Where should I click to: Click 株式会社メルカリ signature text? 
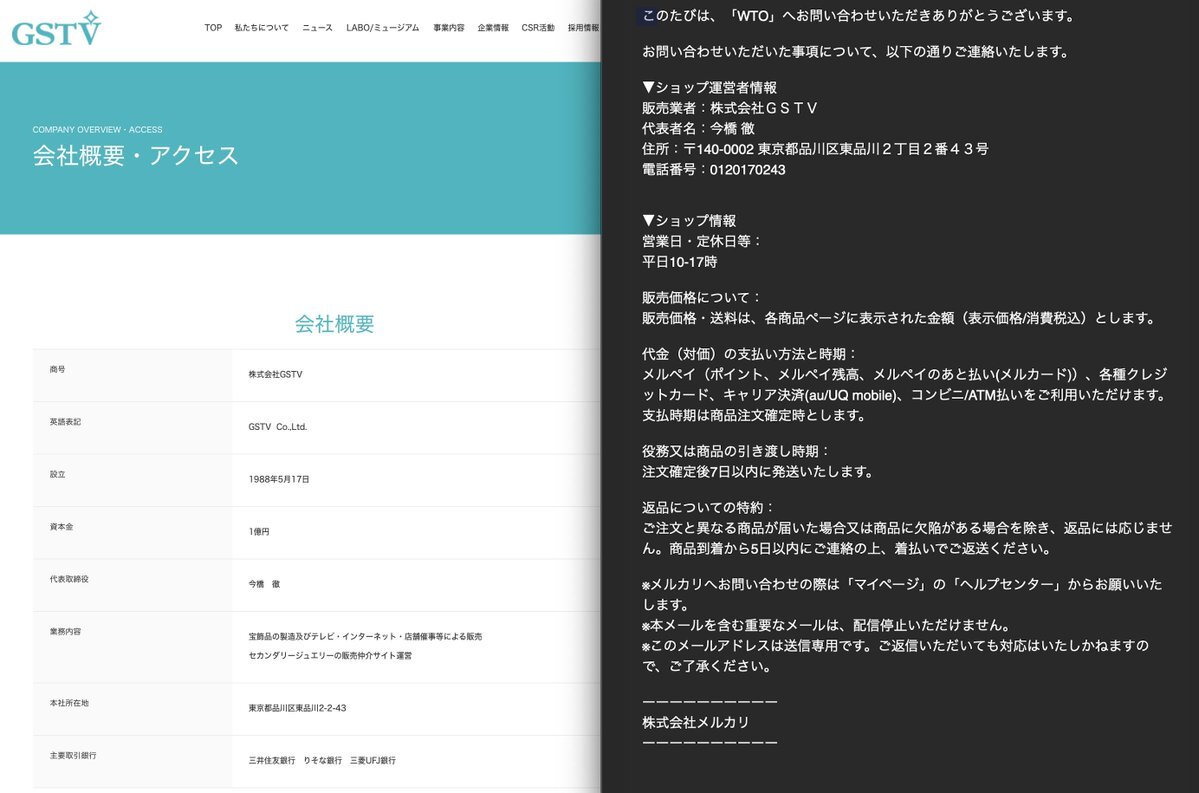tap(695, 722)
